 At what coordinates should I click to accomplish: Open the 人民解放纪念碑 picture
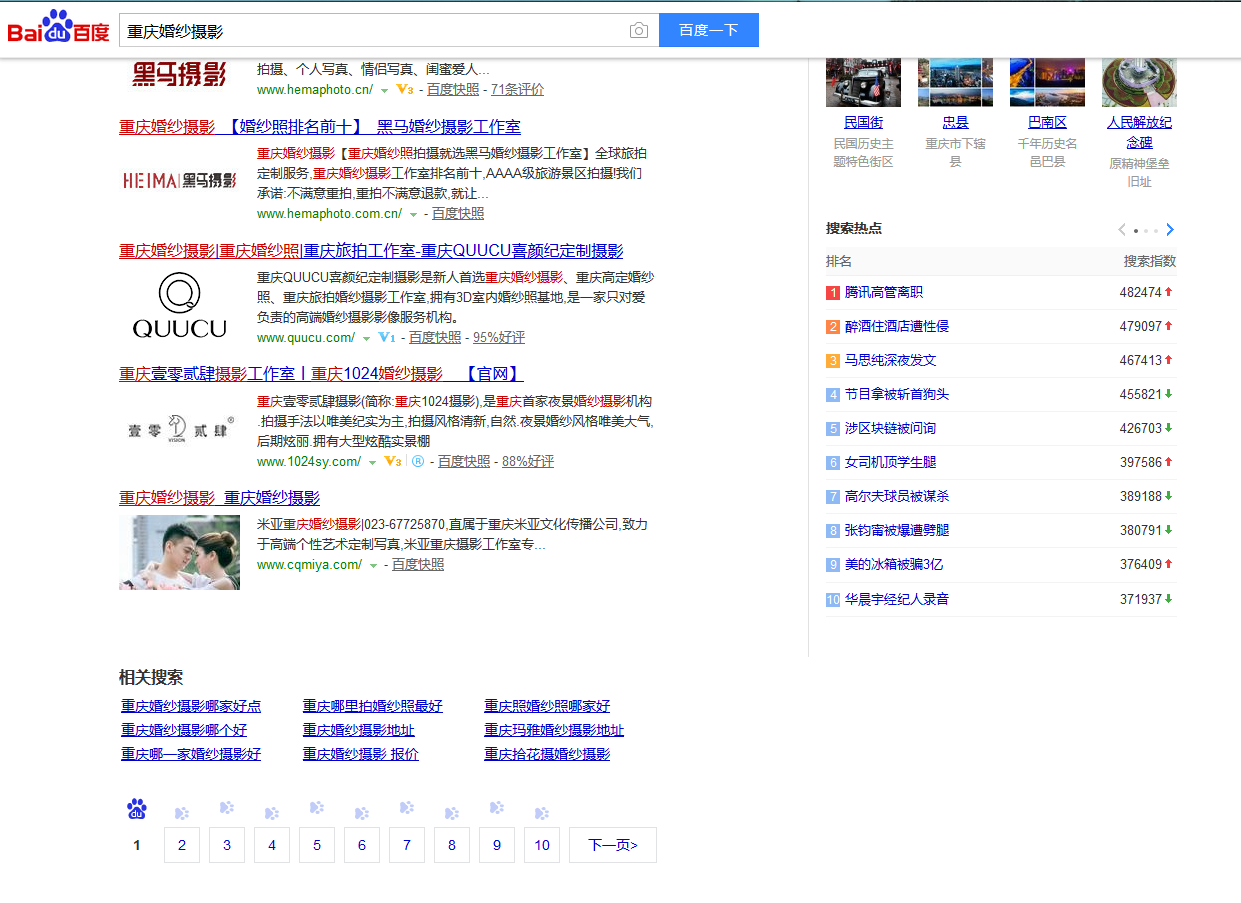point(1139,82)
